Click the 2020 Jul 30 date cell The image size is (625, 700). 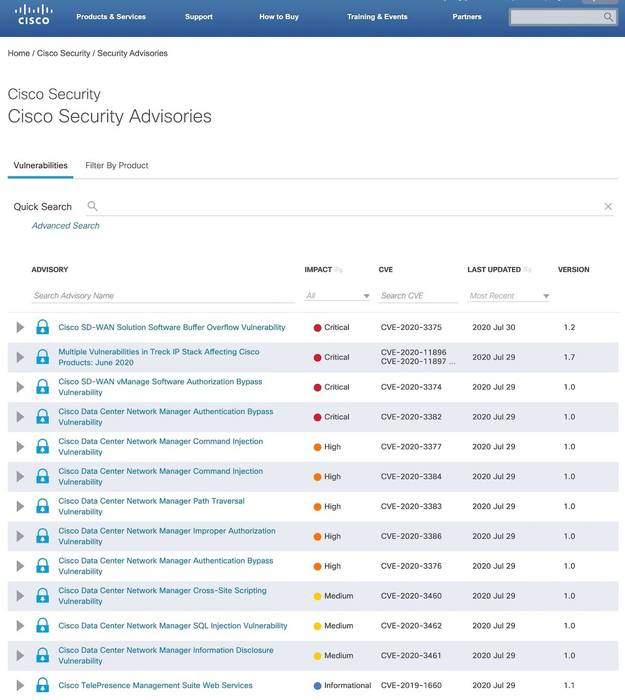coord(494,327)
